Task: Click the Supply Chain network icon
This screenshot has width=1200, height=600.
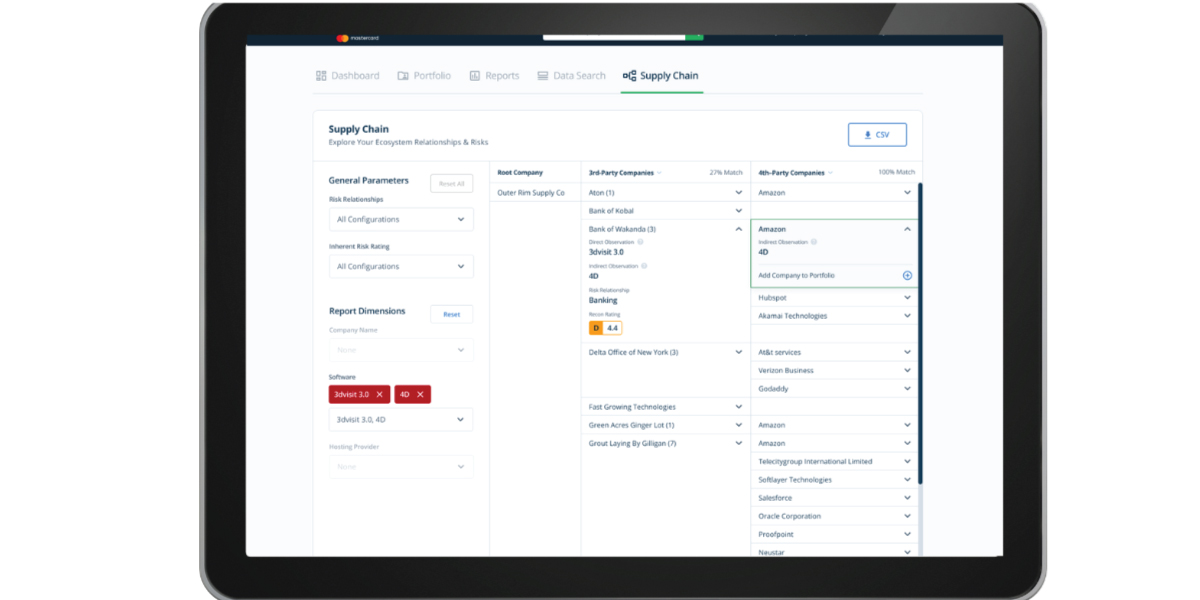Action: tap(628, 75)
